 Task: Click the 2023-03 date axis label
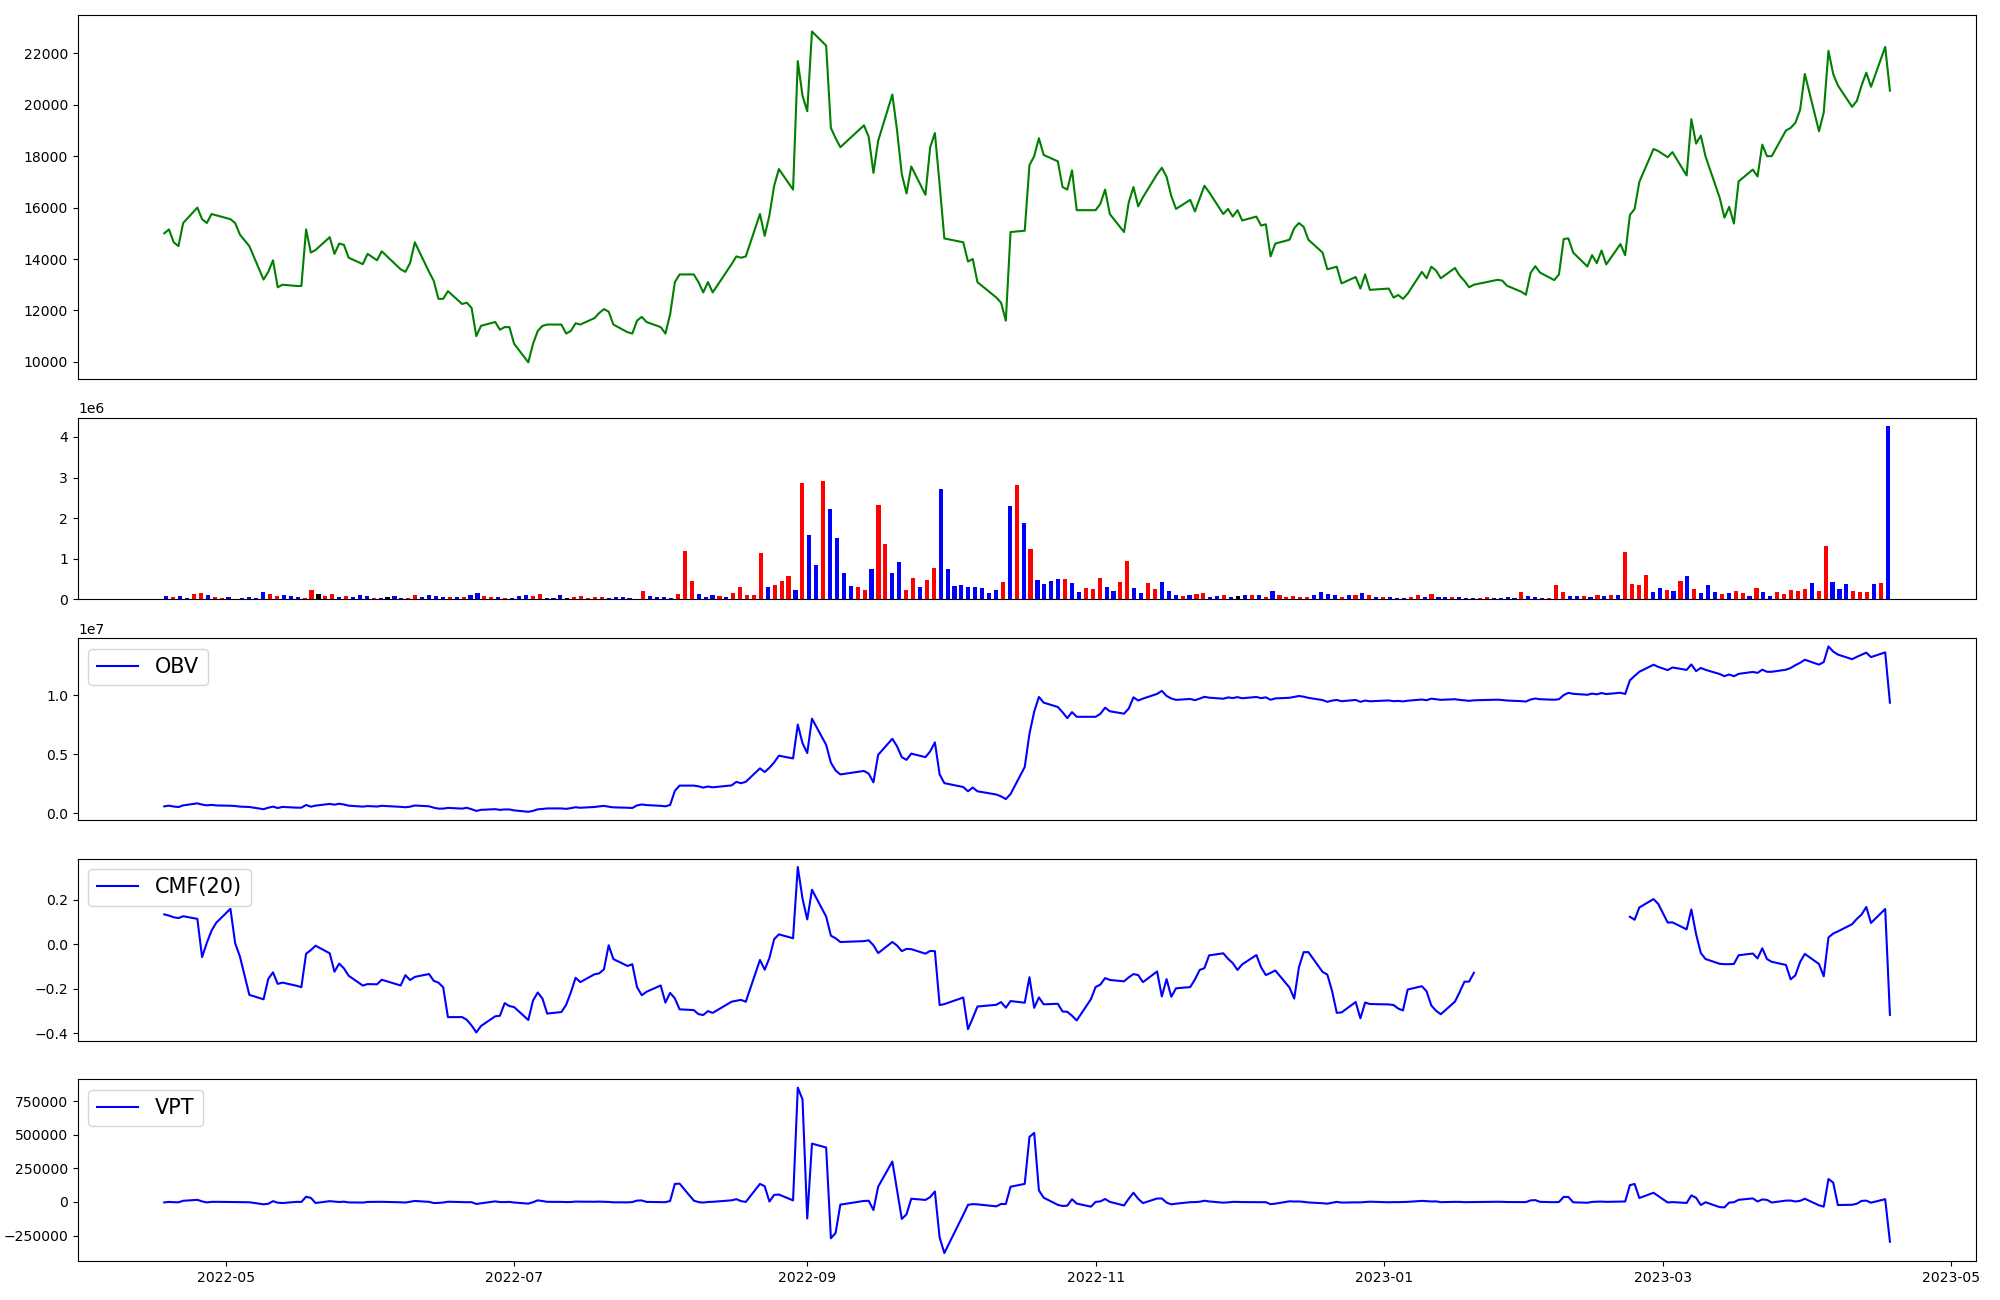point(1663,1277)
